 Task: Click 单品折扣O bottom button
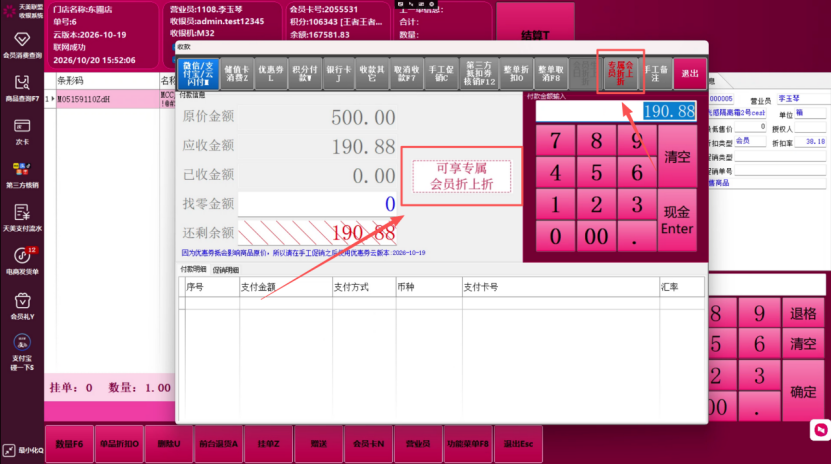tap(119, 444)
